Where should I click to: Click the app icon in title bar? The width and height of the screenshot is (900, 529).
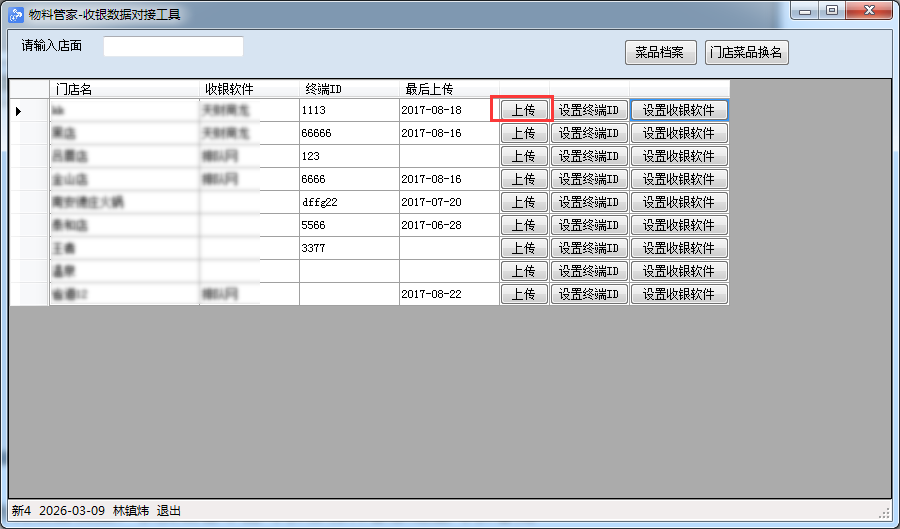tap(16, 13)
